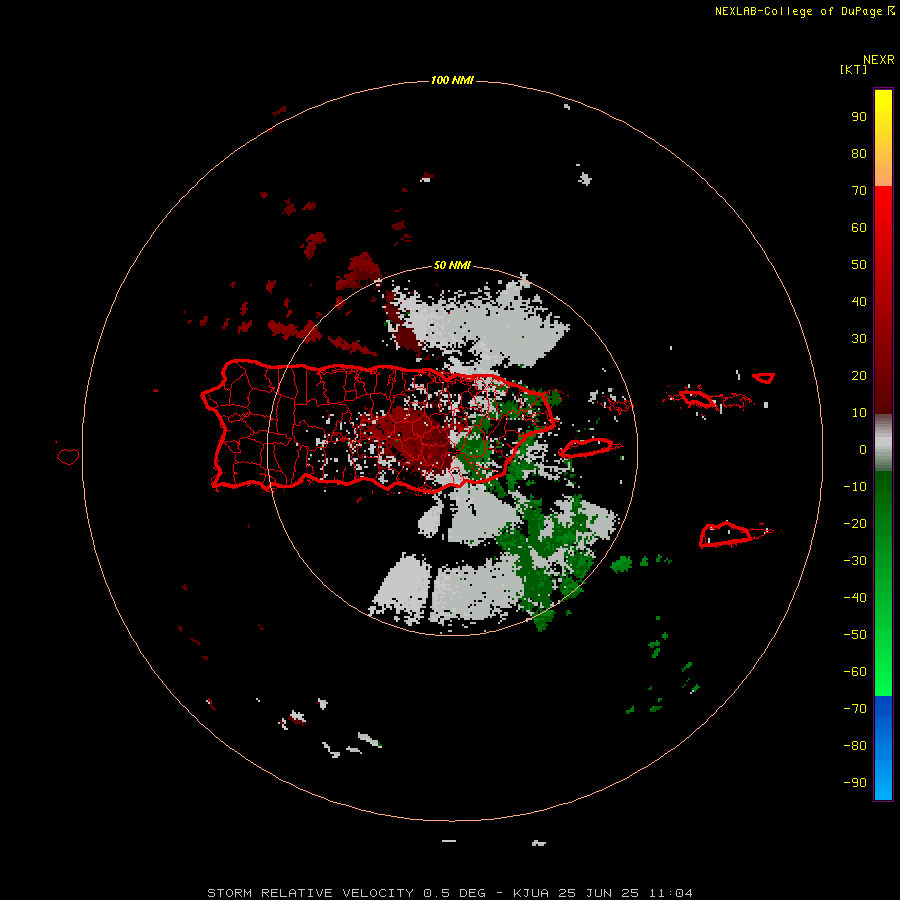Click the 60 value on velocity scale
Image resolution: width=900 pixels, height=900 pixels.
[859, 228]
